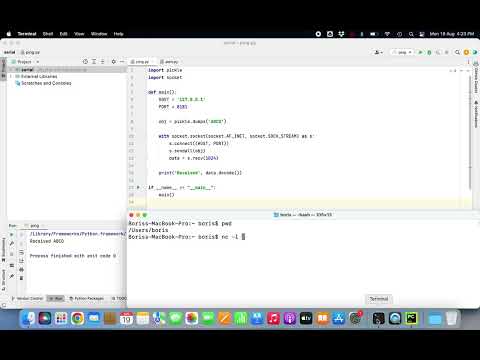Click the pin tab icon in Run panel
Screen dimensions: 480x360
click(x=12, y=276)
